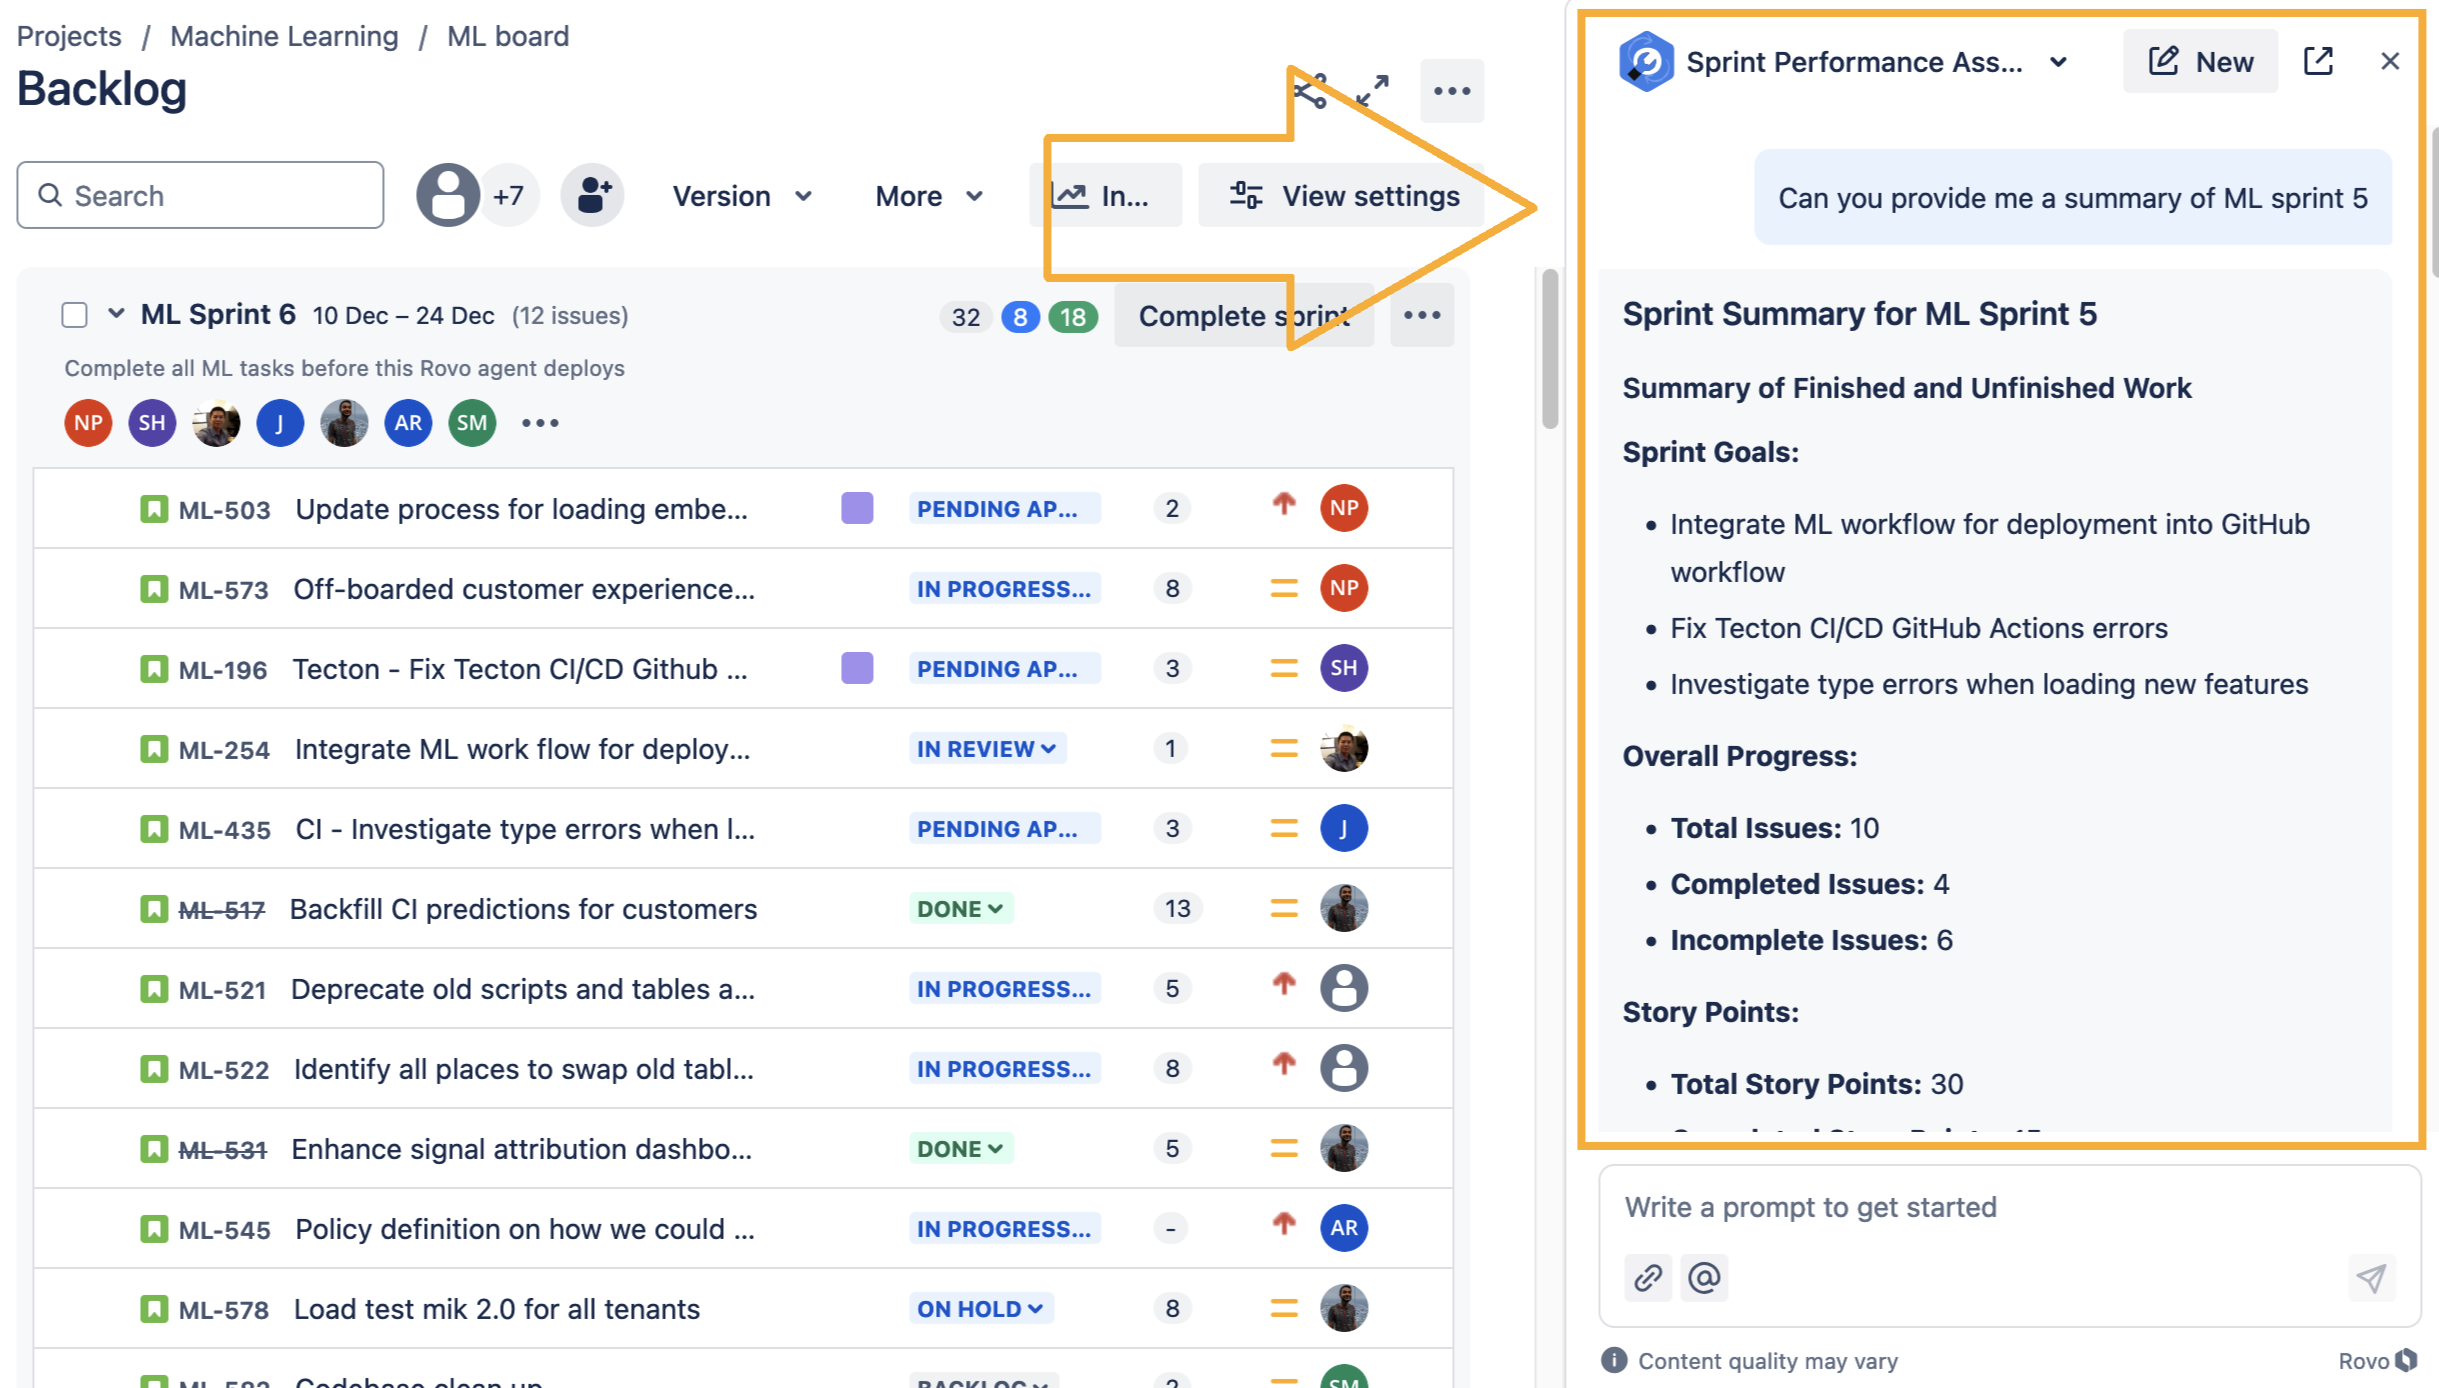Screen dimensions: 2439x1388
Task: Open the Sprint Performance agent selector dropdown
Action: click(2057, 62)
